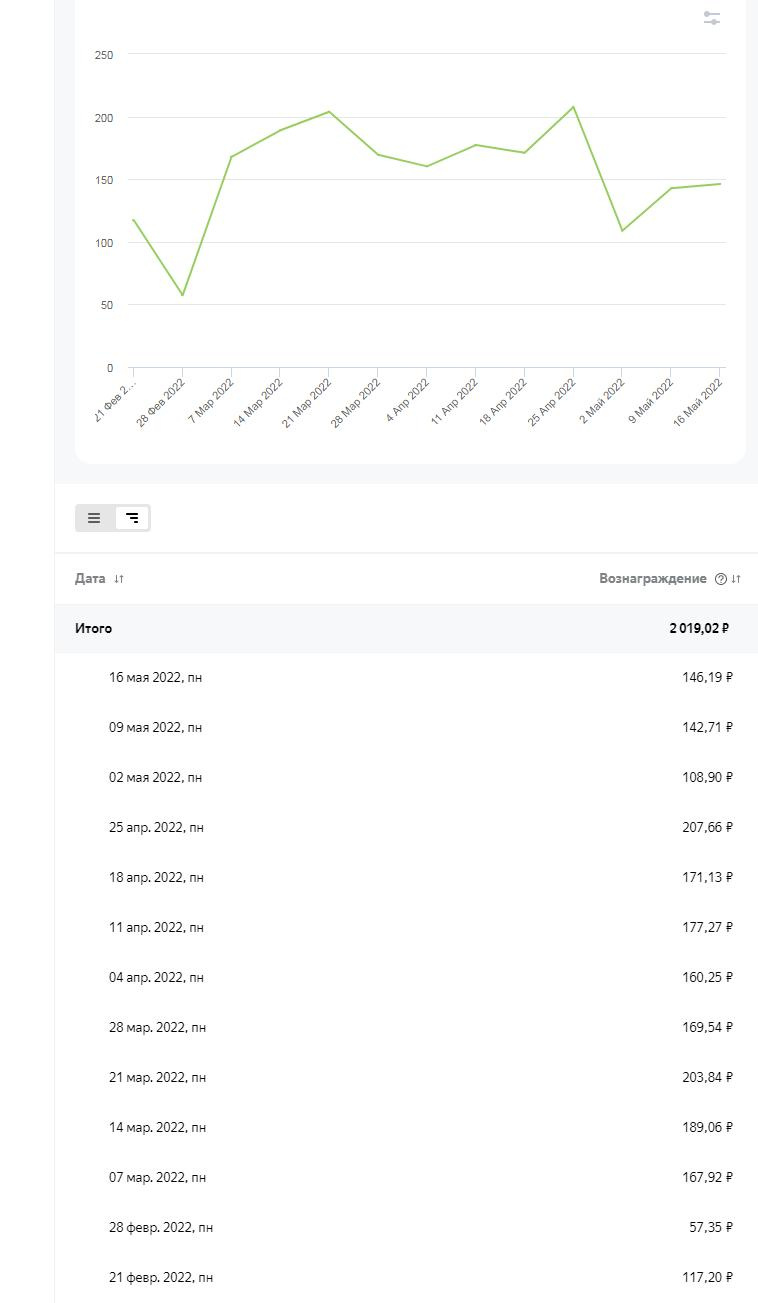Screen dimensions: 758x1303
Task: Open chart settings sliders icon
Action: pos(712,18)
